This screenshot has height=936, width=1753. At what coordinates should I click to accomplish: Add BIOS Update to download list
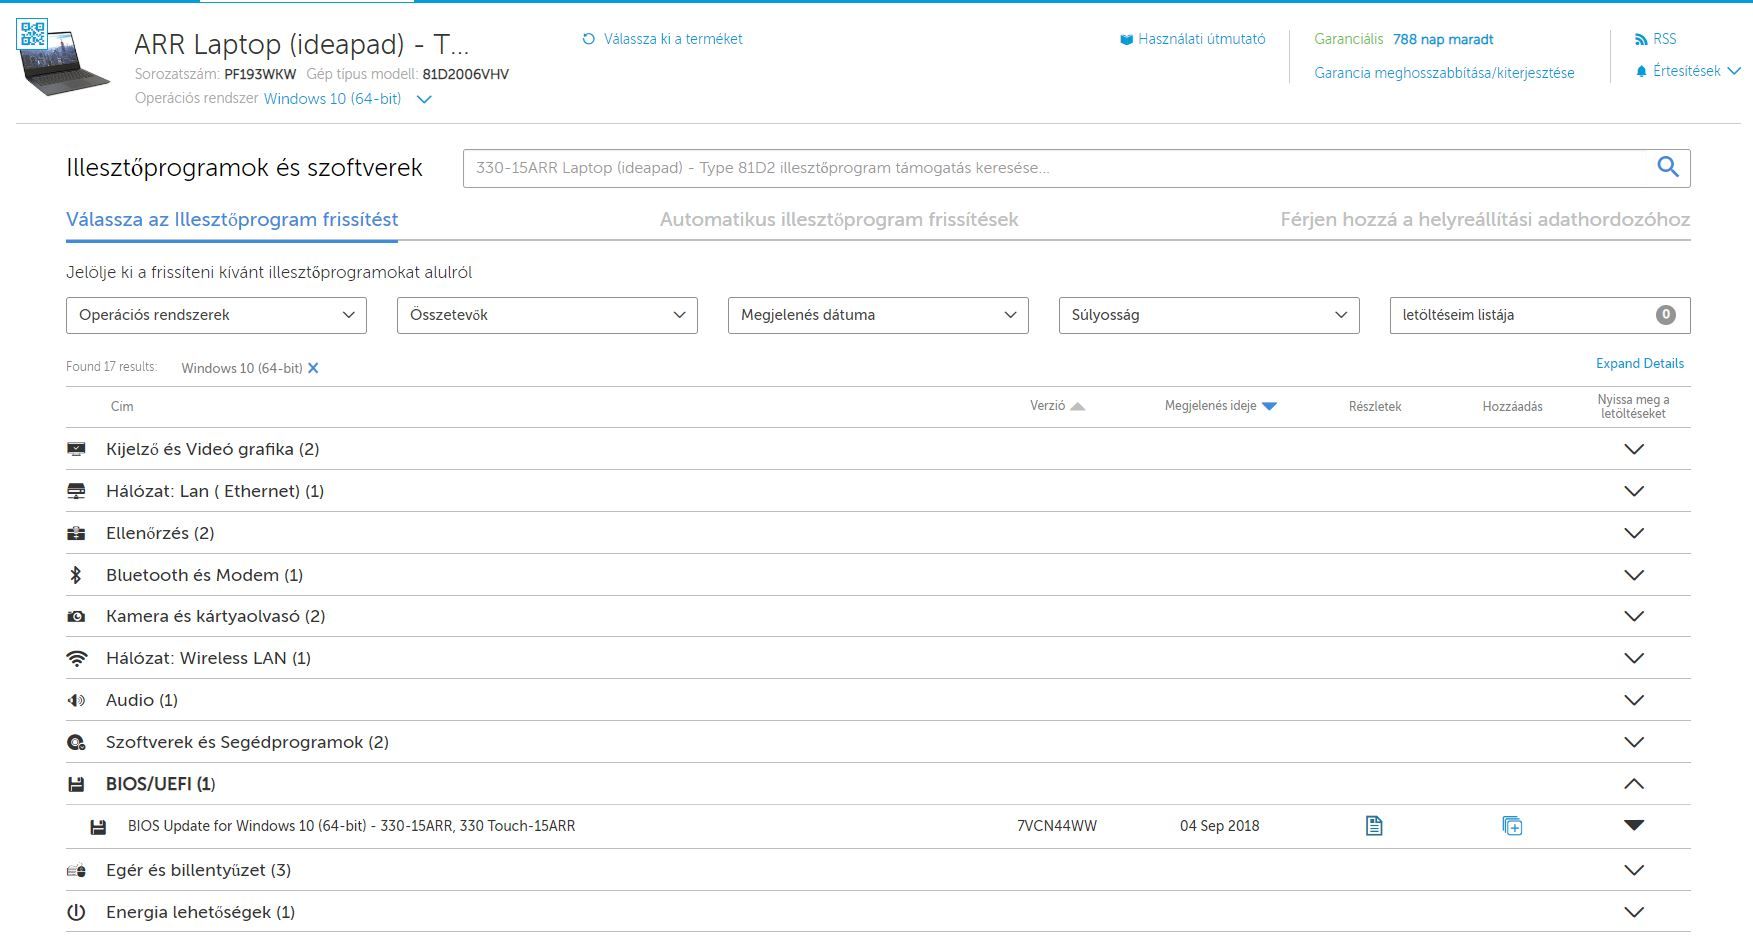(x=1512, y=826)
